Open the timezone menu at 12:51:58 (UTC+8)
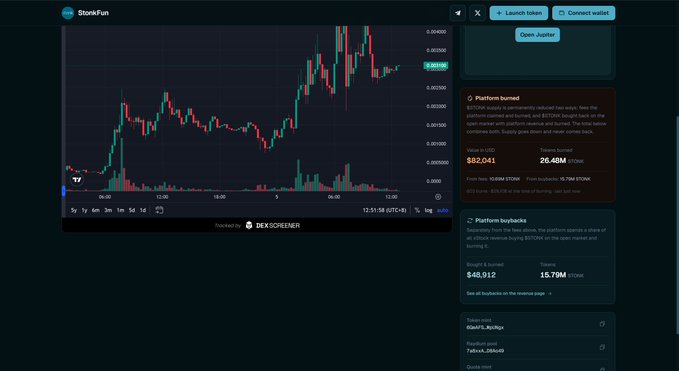This screenshot has height=371, width=679. 385,210
